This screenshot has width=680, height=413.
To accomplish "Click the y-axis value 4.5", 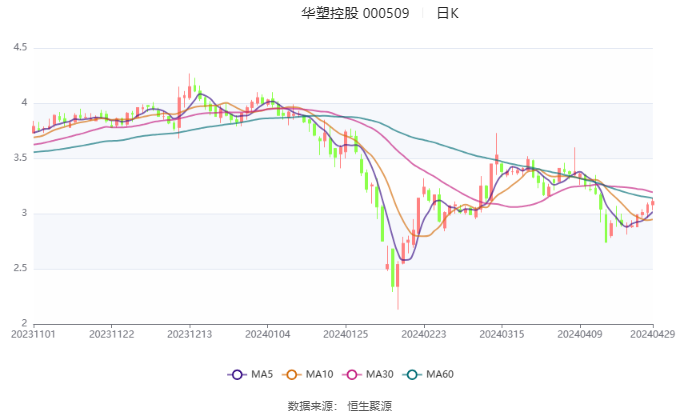I will [x=20, y=47].
